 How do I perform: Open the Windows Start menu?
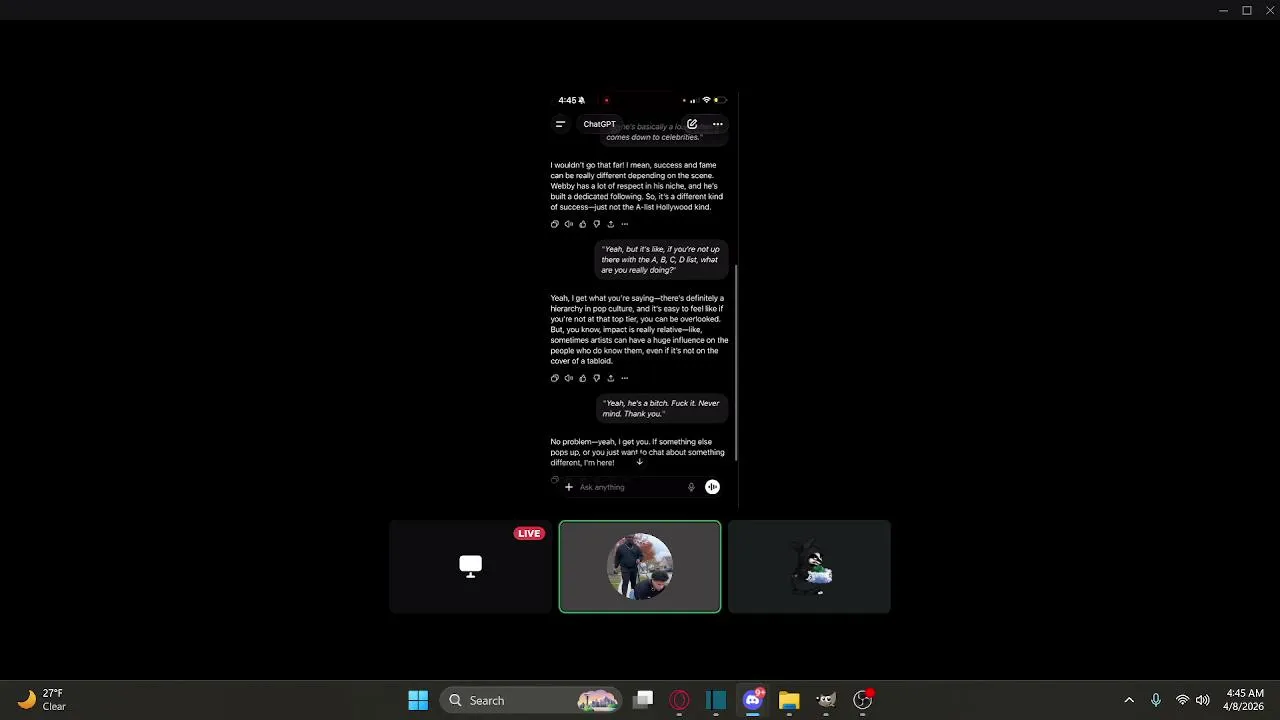tap(418, 700)
